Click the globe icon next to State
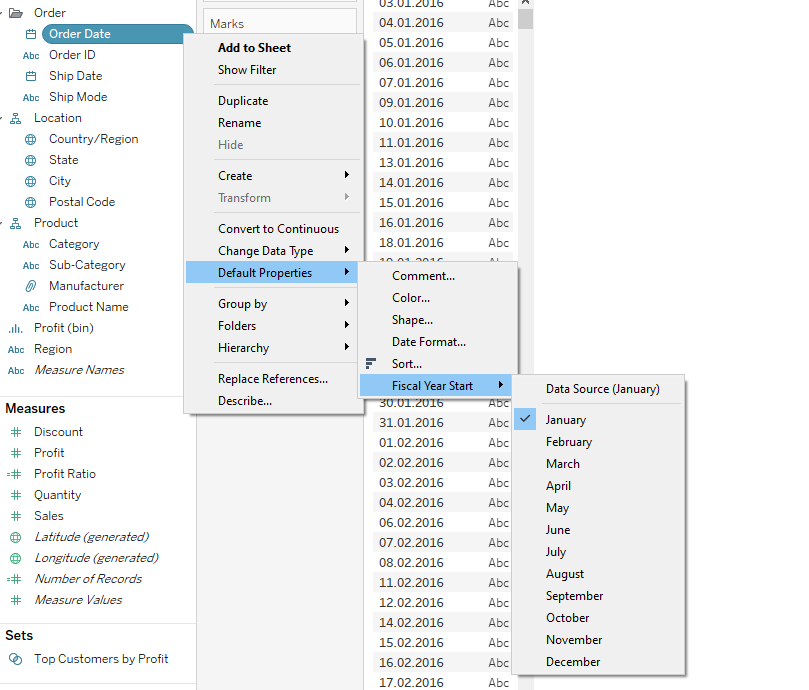The width and height of the screenshot is (809, 690). pos(31,160)
